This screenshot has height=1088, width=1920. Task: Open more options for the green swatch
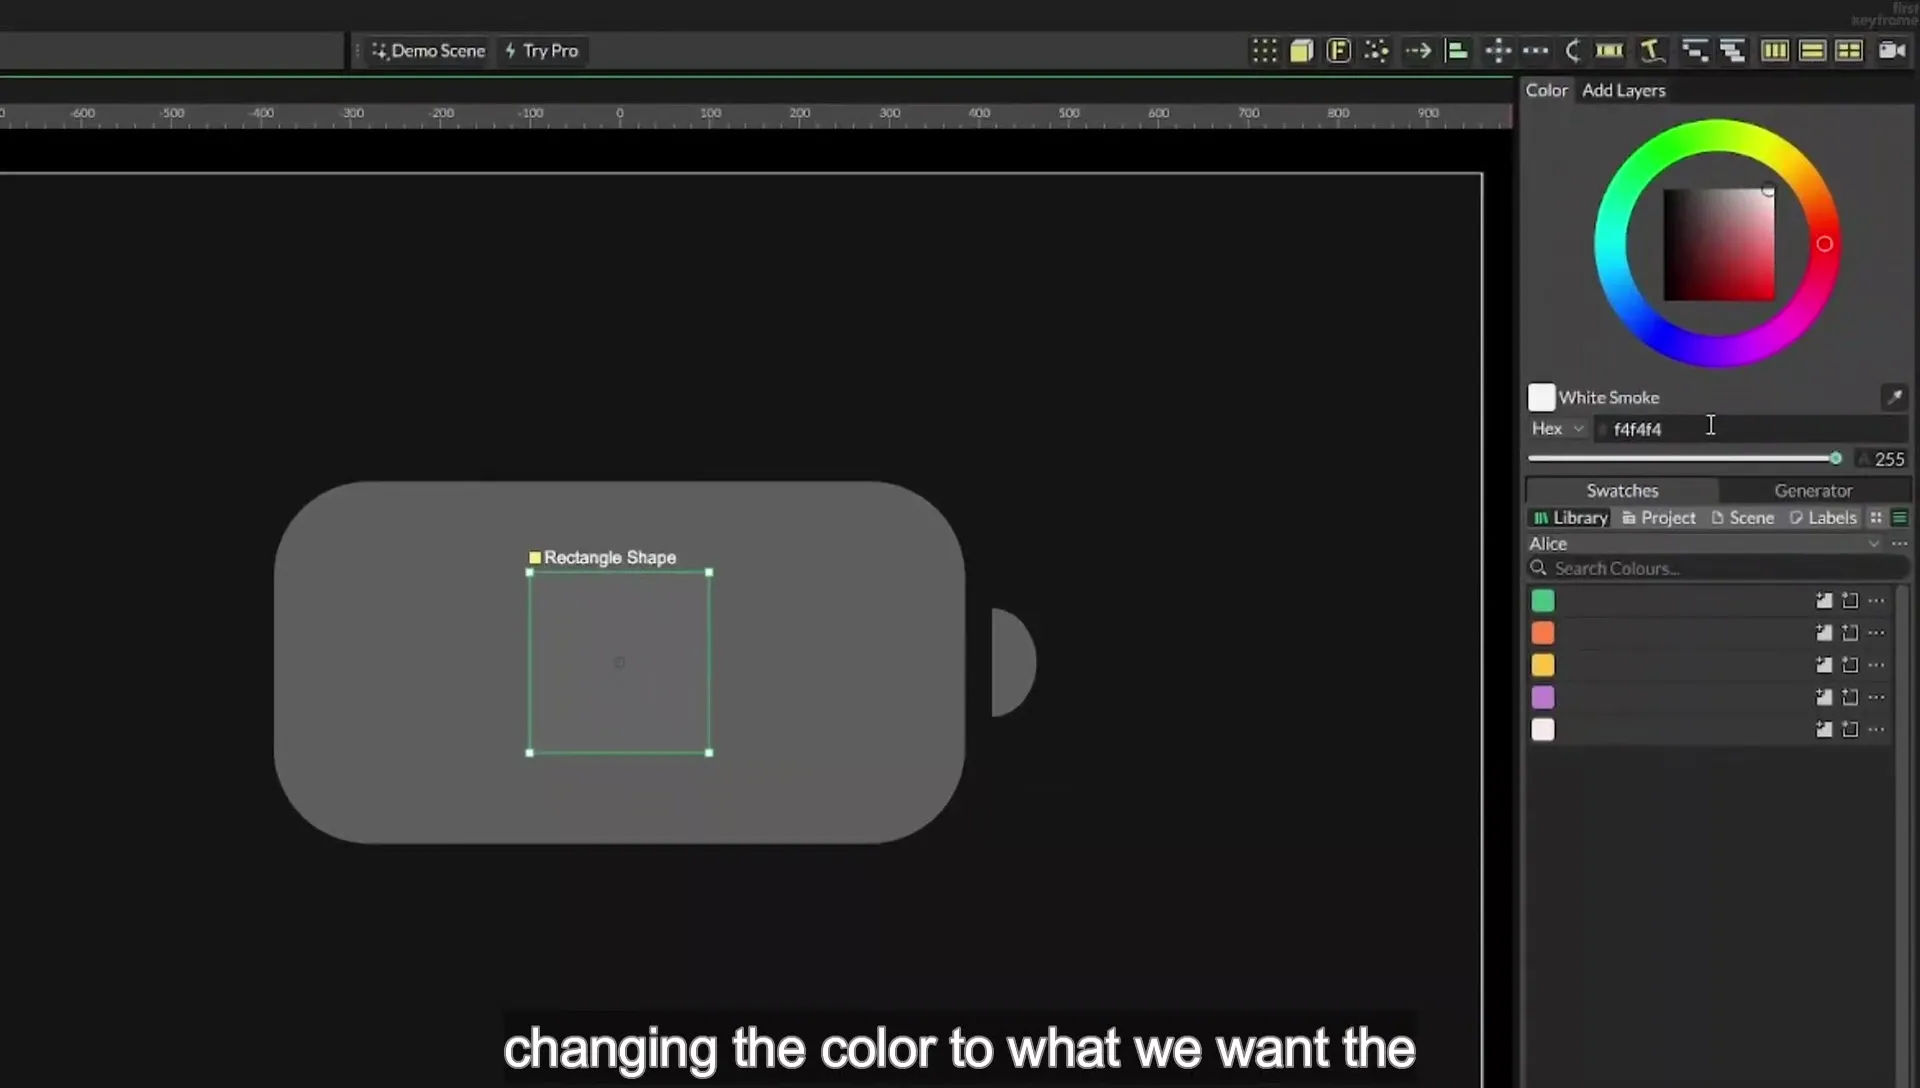point(1876,601)
